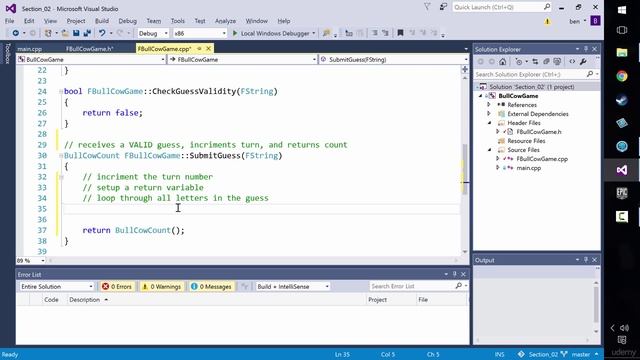The height and width of the screenshot is (360, 640).
Task: Open Chrome from the taskbar
Action: (x=622, y=76)
